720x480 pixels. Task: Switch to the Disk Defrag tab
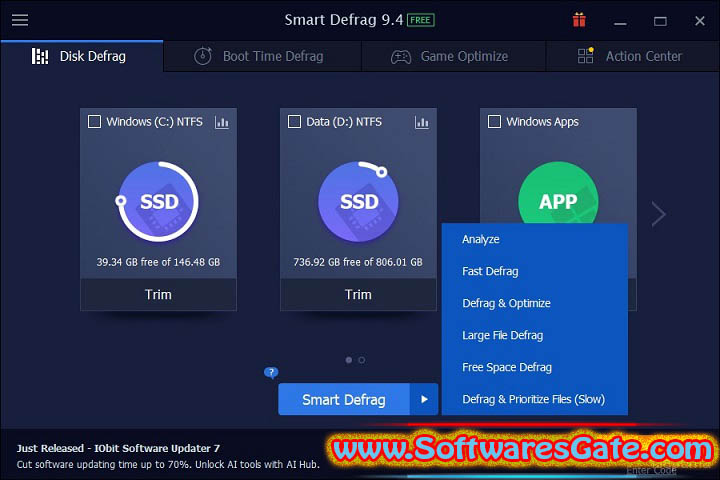coord(82,56)
